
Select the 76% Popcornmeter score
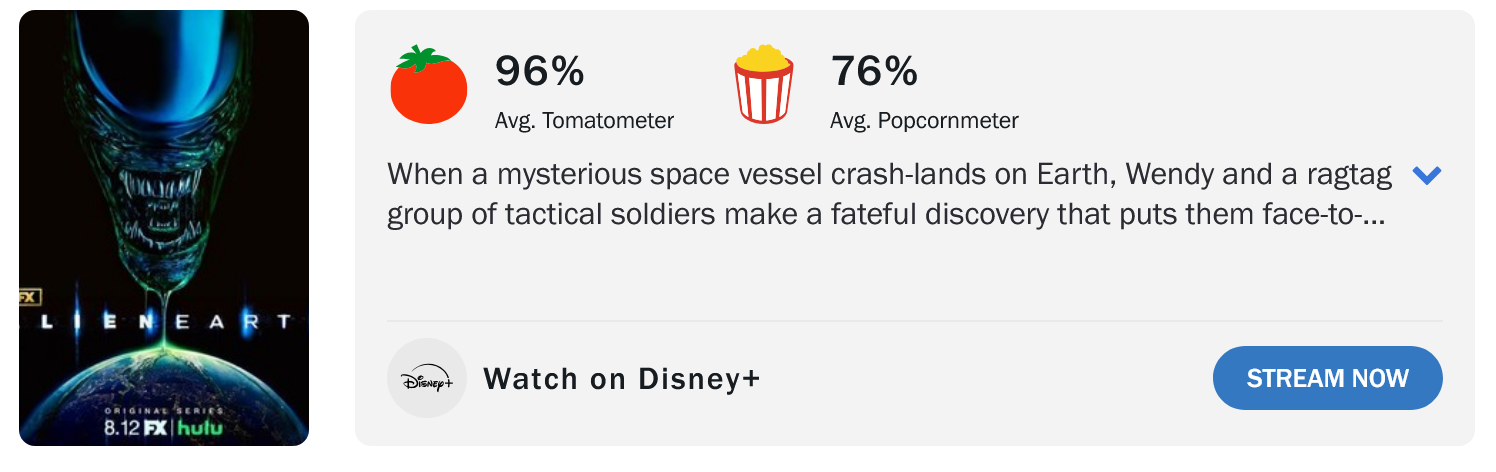pos(874,71)
